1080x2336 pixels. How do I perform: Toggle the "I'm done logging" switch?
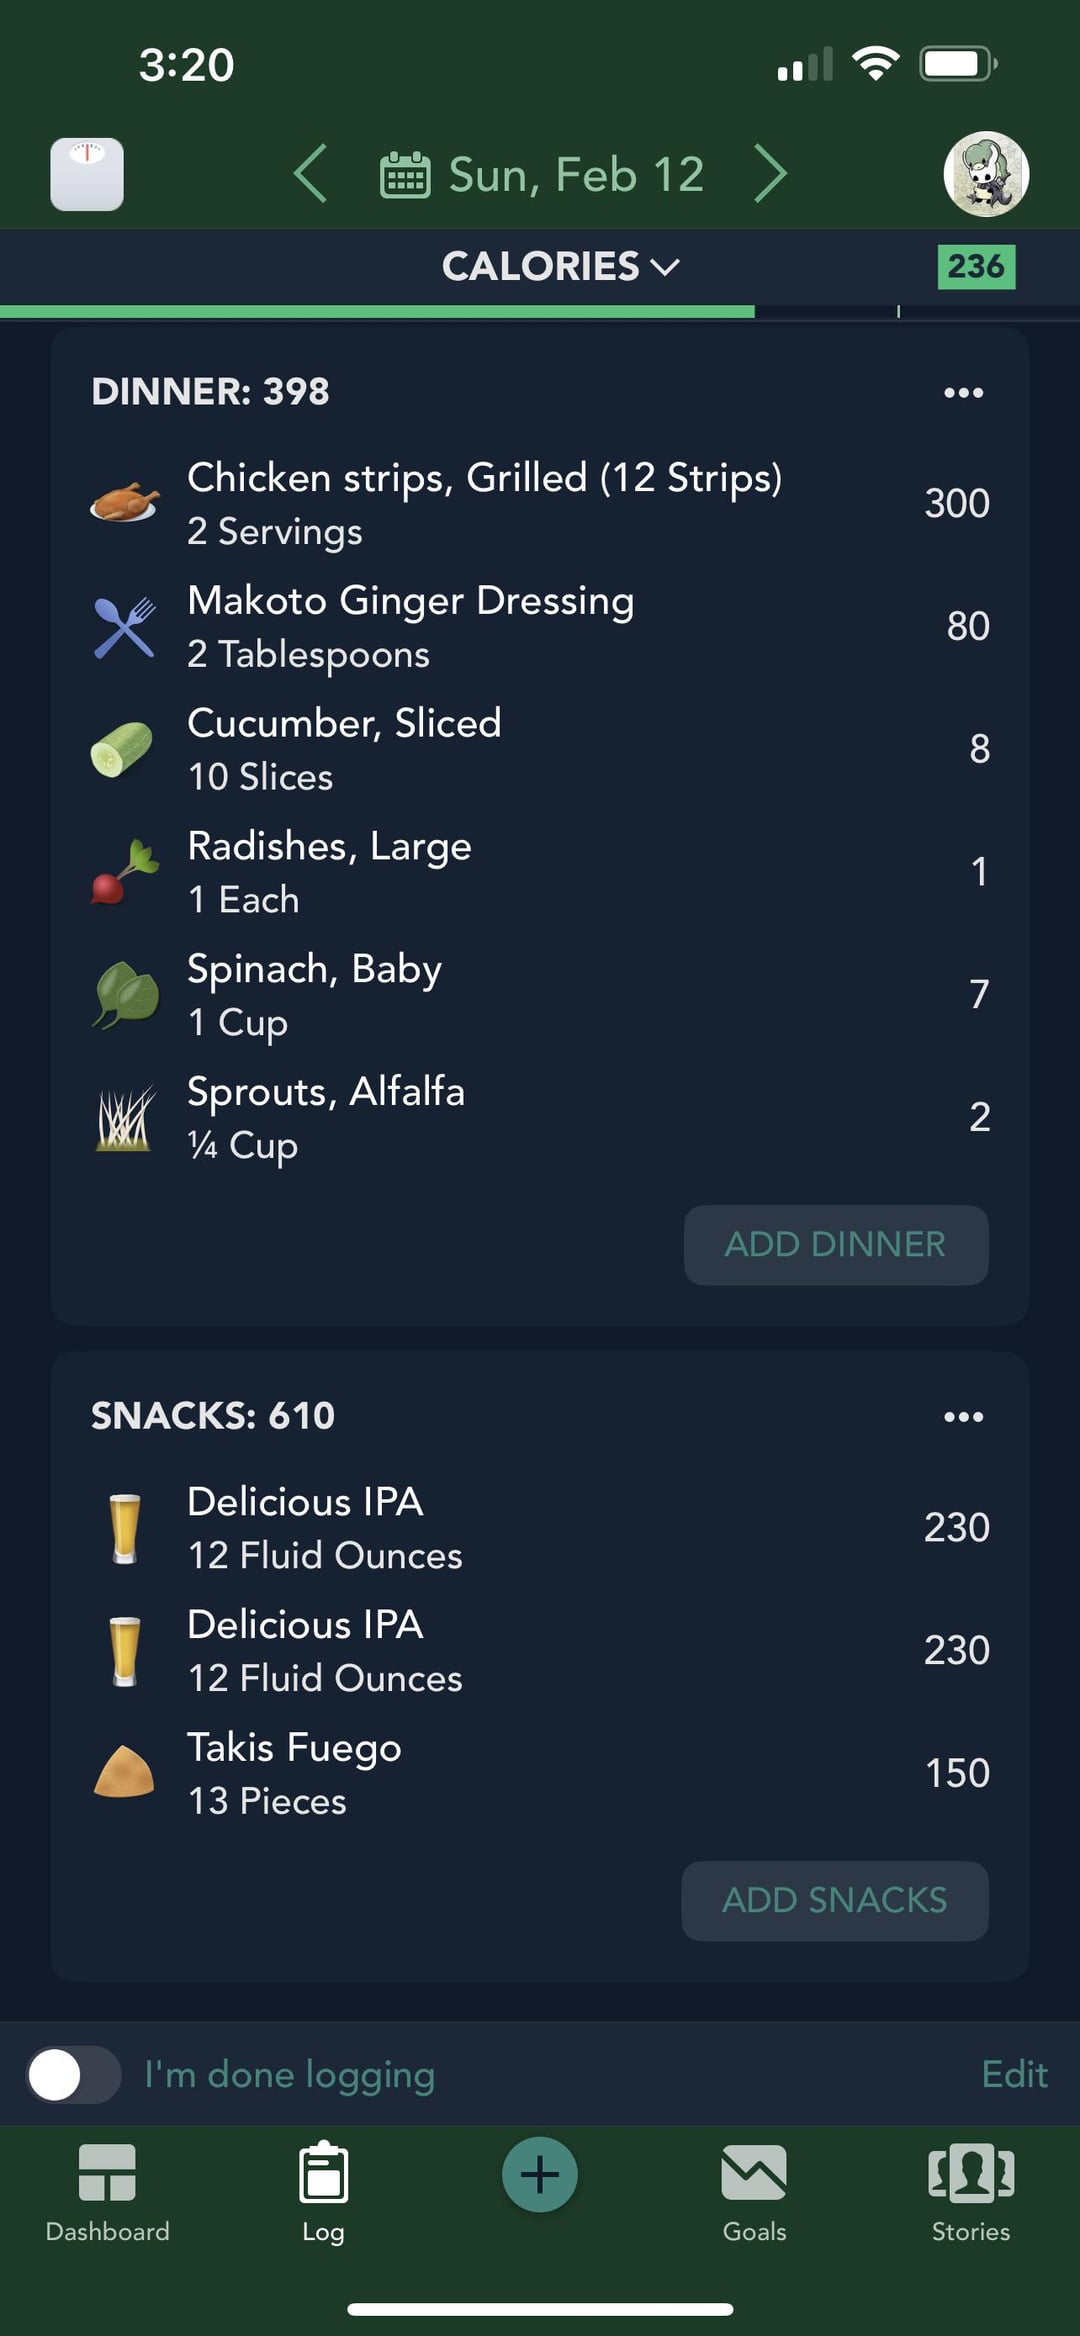tap(73, 2075)
